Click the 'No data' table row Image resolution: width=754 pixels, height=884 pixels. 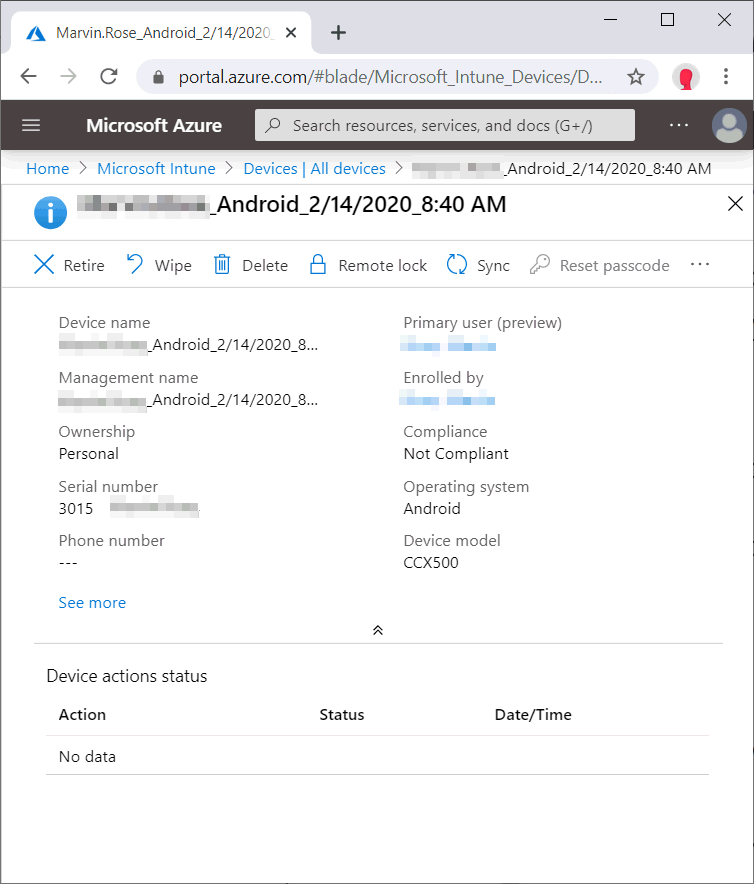(x=377, y=756)
